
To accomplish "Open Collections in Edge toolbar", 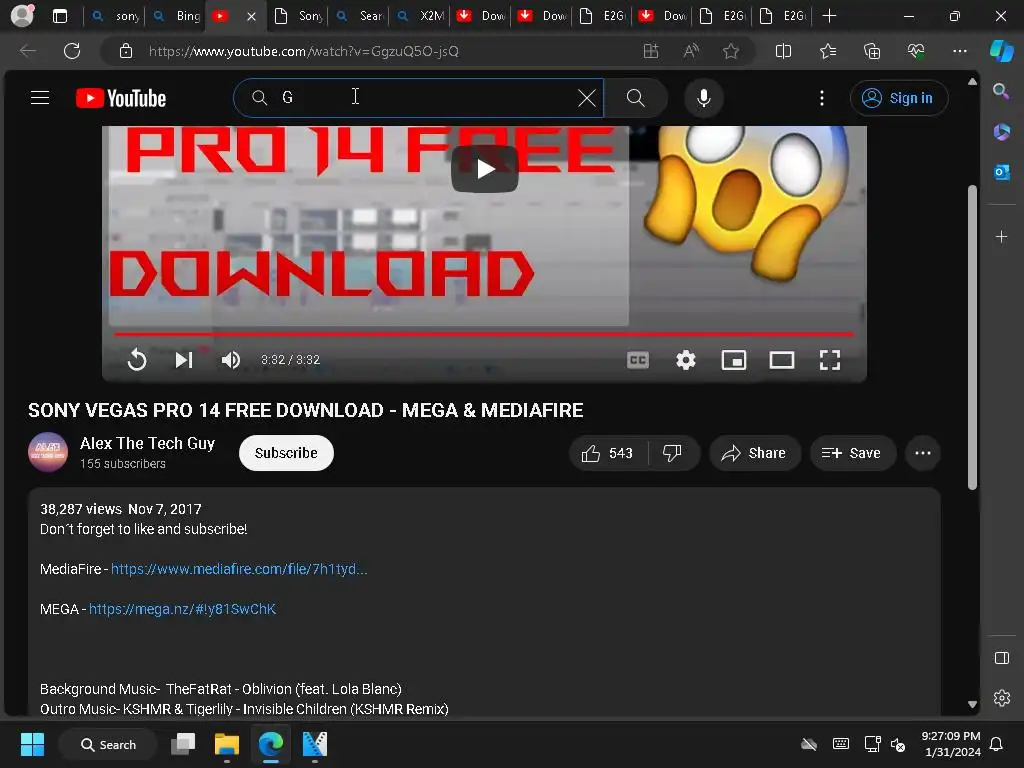I will click(x=872, y=51).
